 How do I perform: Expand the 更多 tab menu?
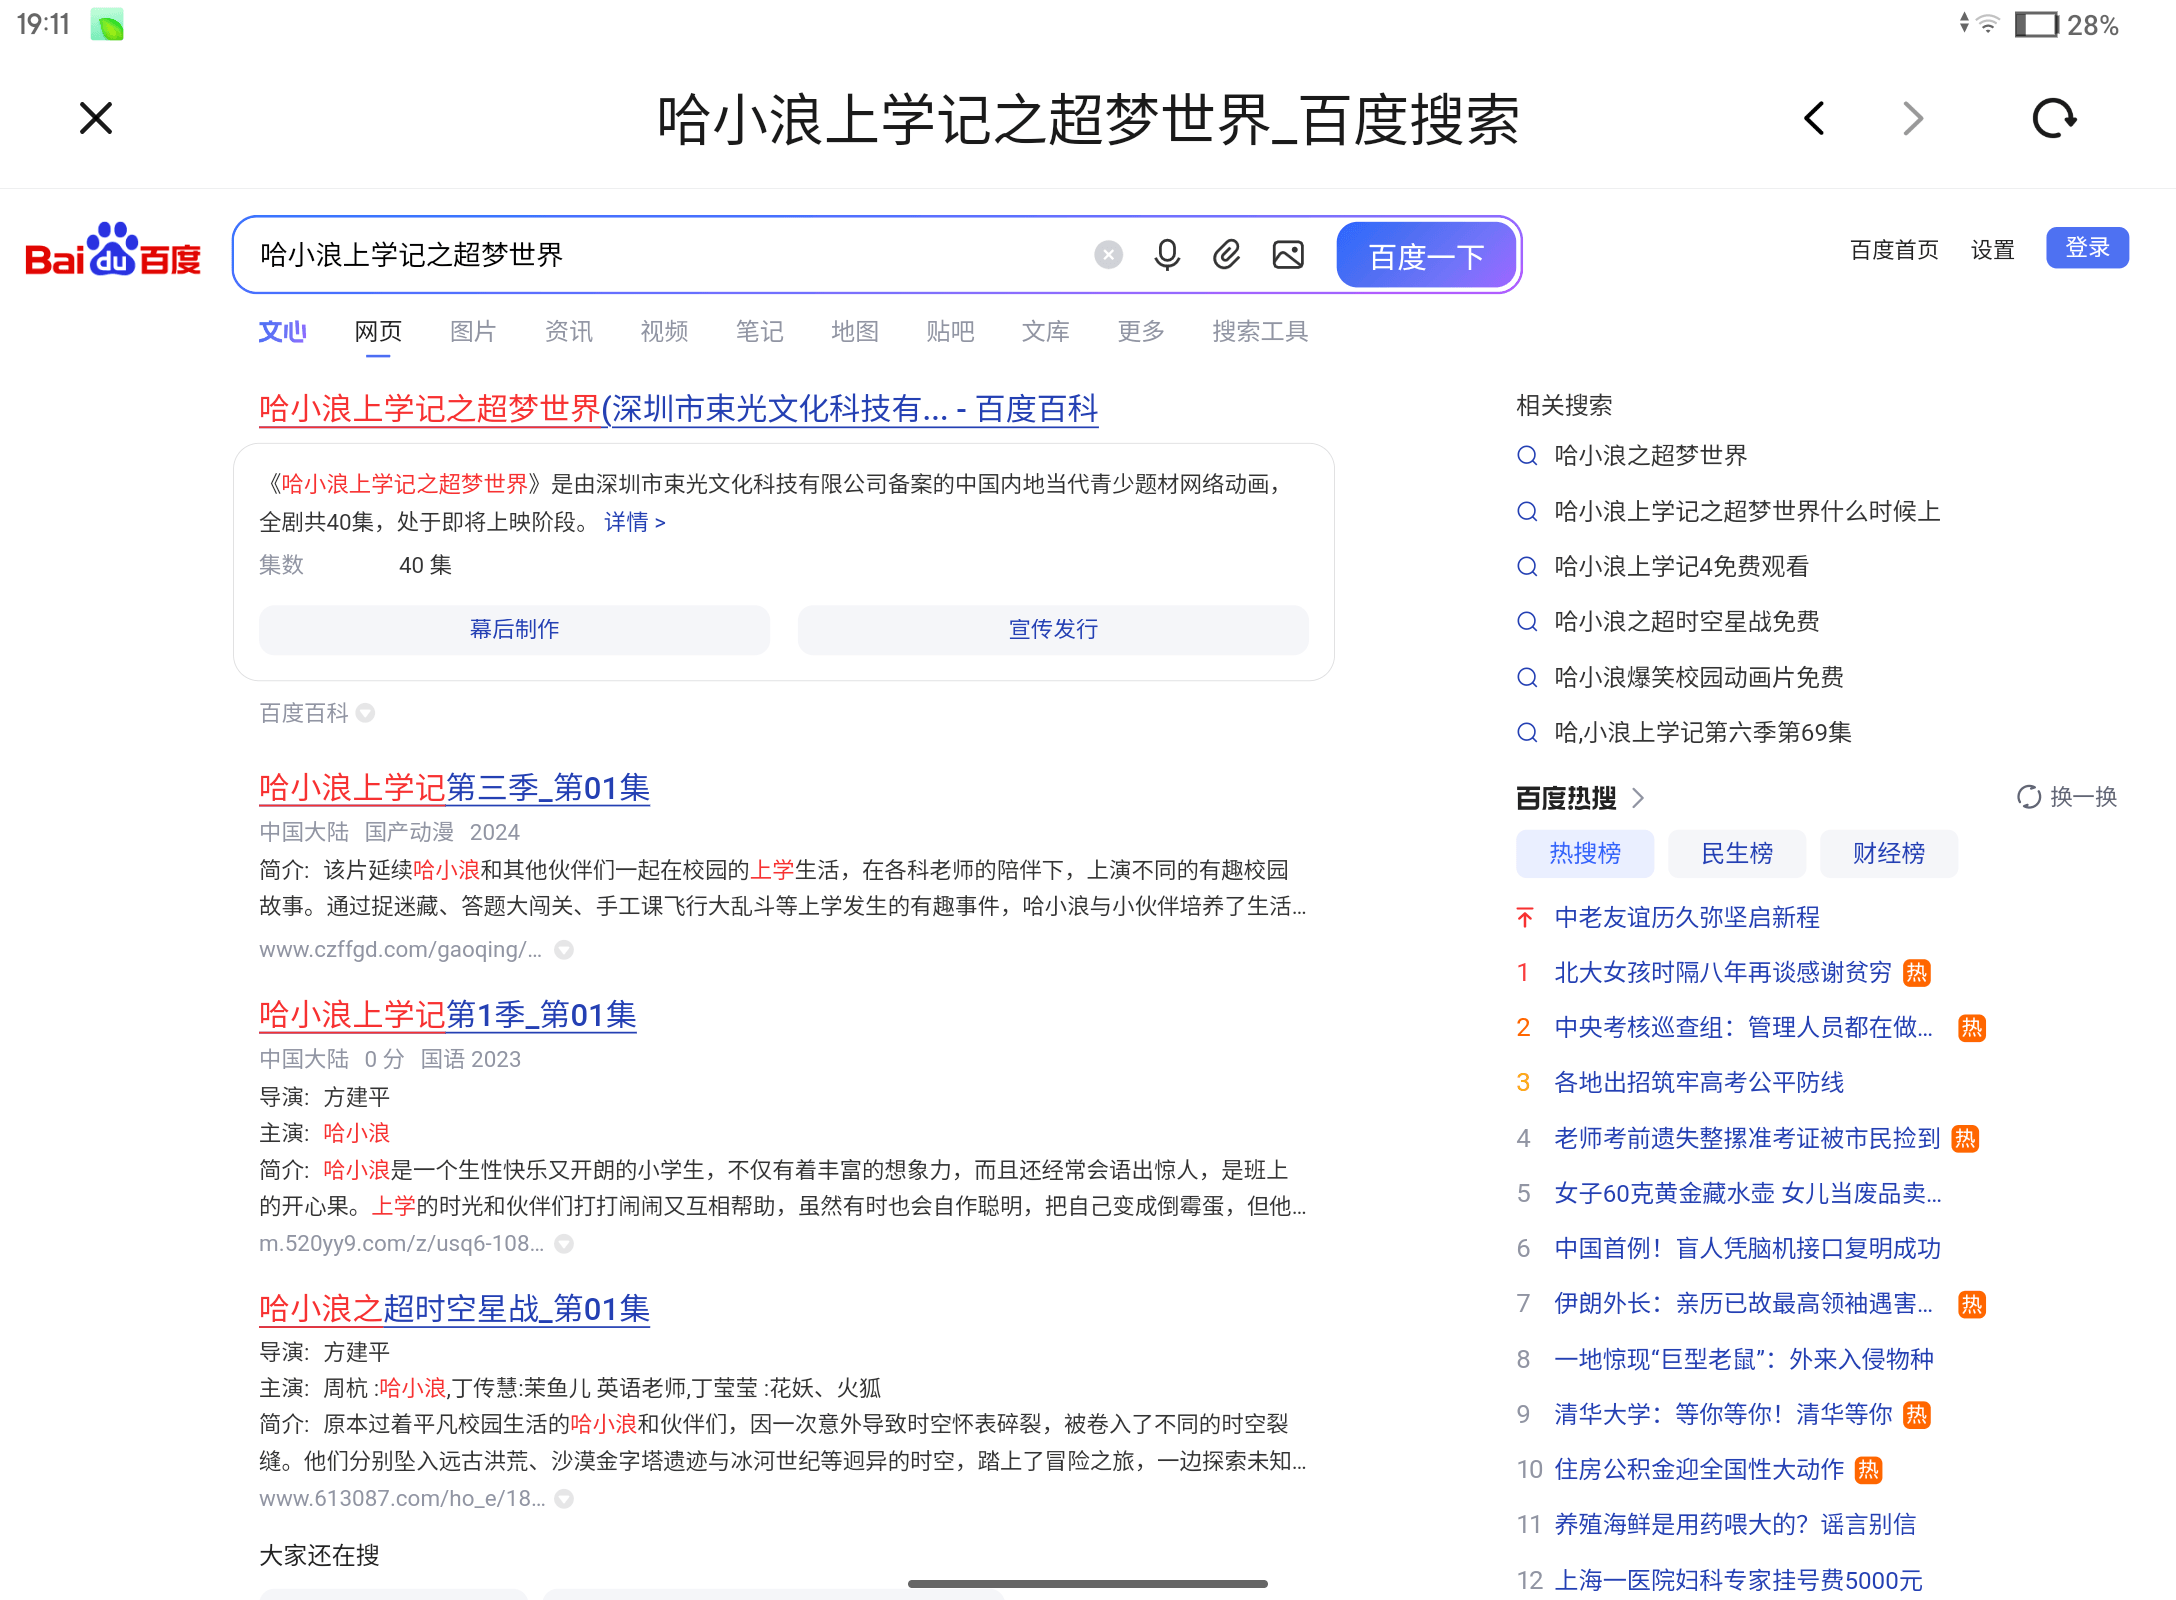[x=1141, y=331]
